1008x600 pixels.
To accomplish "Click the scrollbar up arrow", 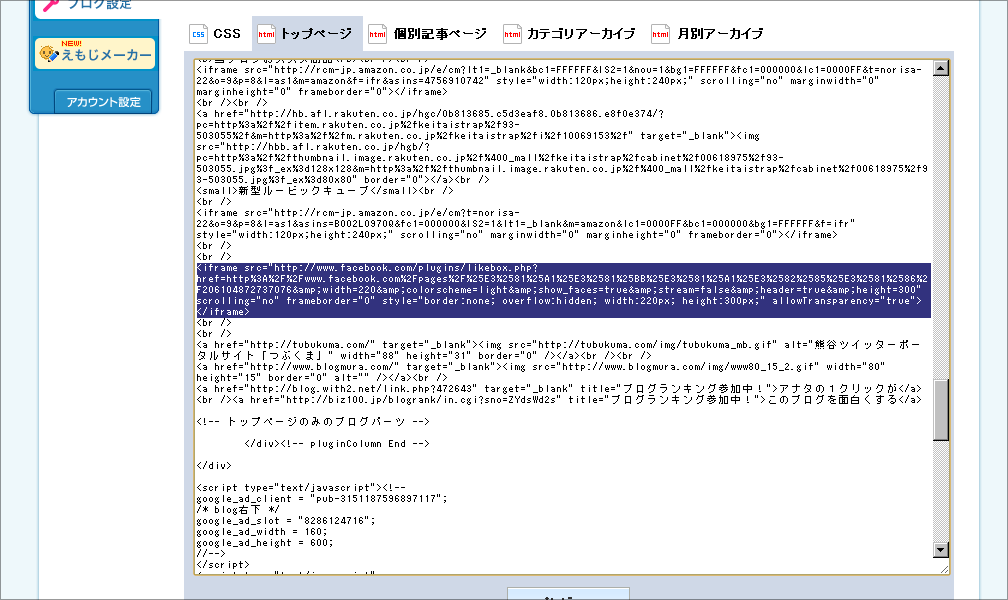I will (x=940, y=68).
